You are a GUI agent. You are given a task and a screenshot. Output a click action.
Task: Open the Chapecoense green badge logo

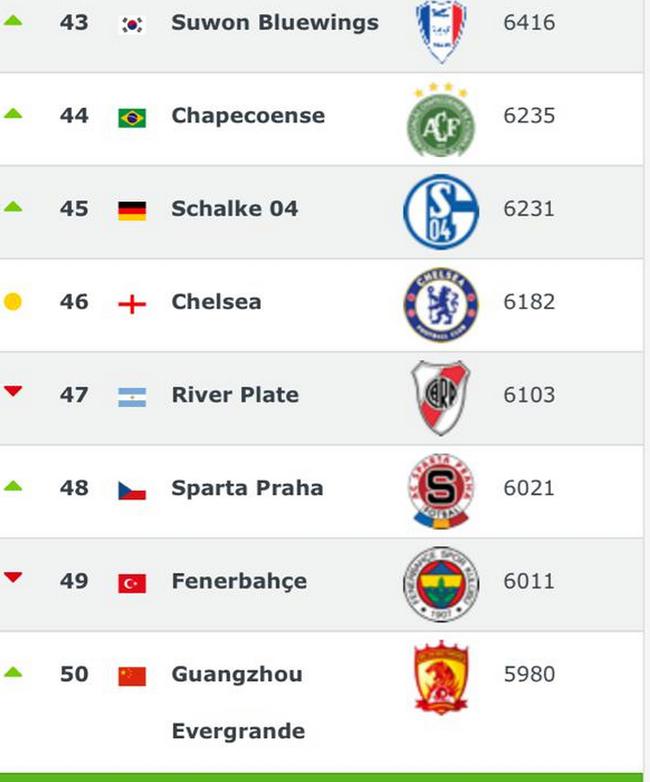pos(441,120)
